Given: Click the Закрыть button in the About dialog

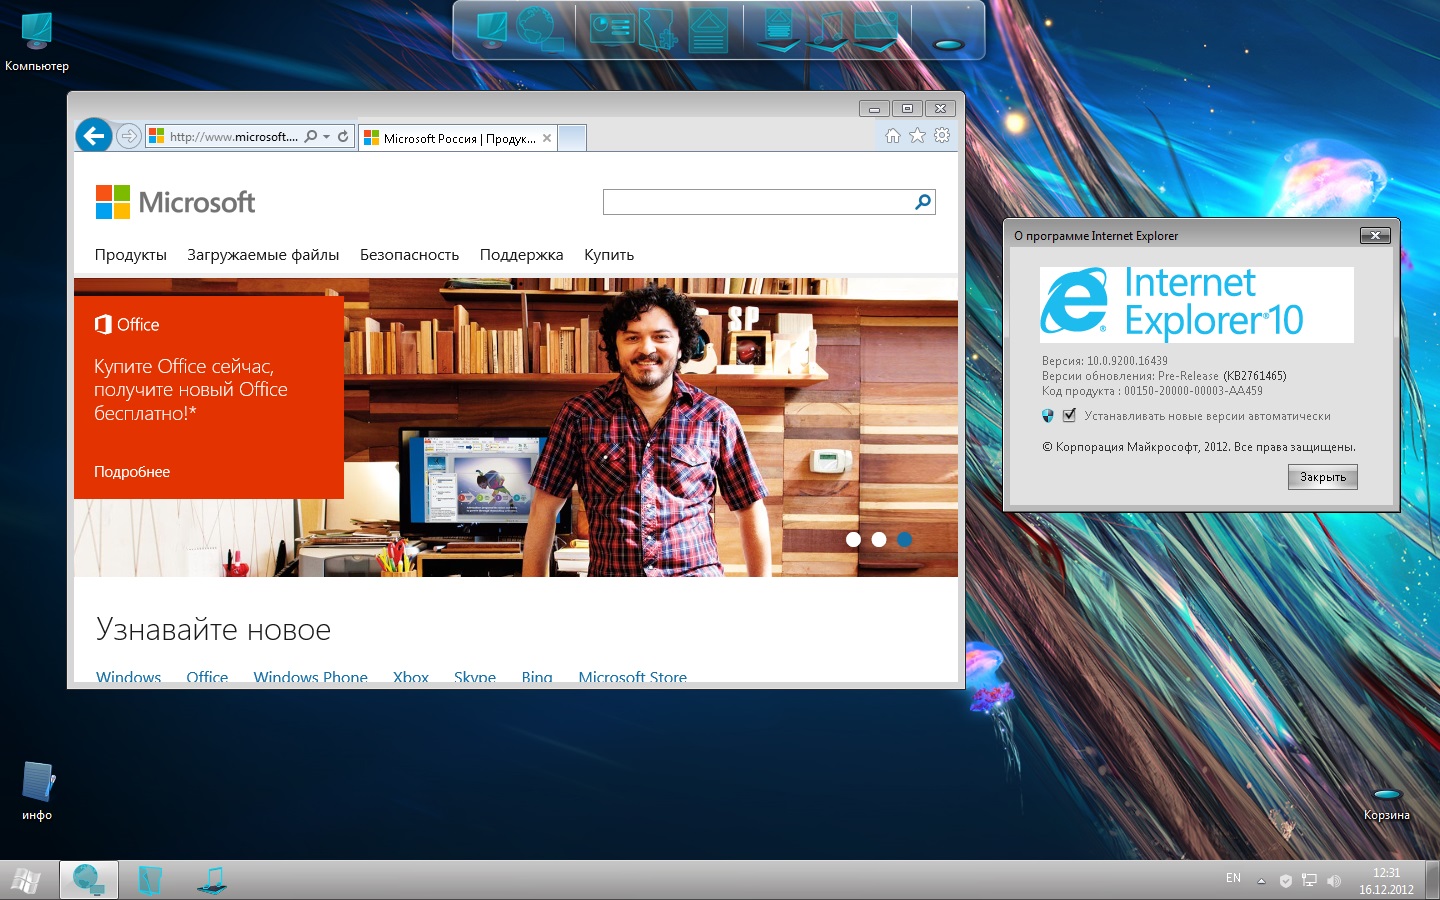Looking at the screenshot, I should [x=1322, y=477].
